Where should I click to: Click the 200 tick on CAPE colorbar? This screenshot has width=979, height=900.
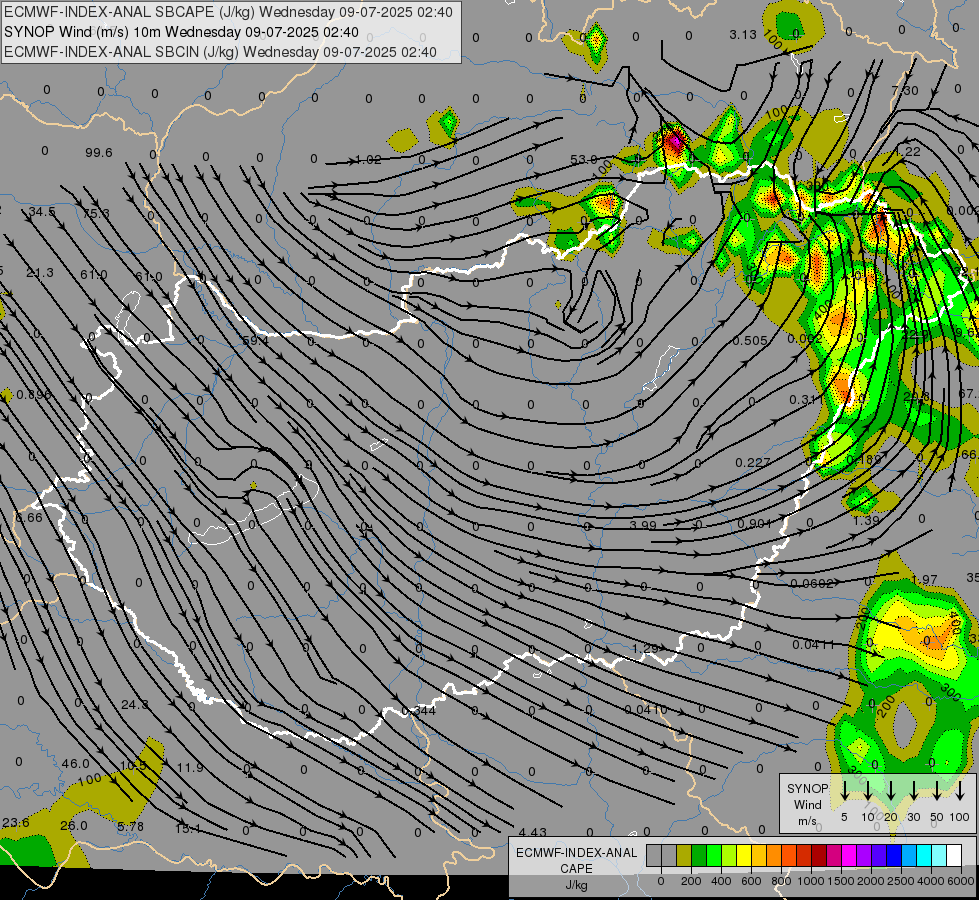691,881
